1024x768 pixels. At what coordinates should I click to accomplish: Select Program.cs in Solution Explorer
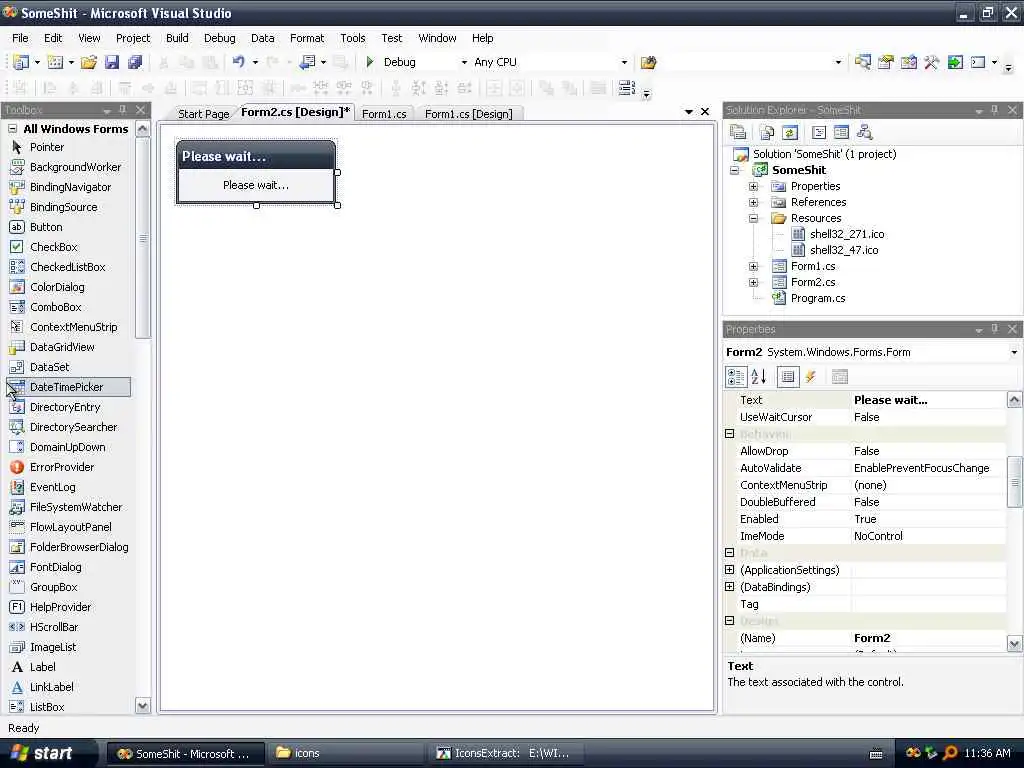point(818,298)
